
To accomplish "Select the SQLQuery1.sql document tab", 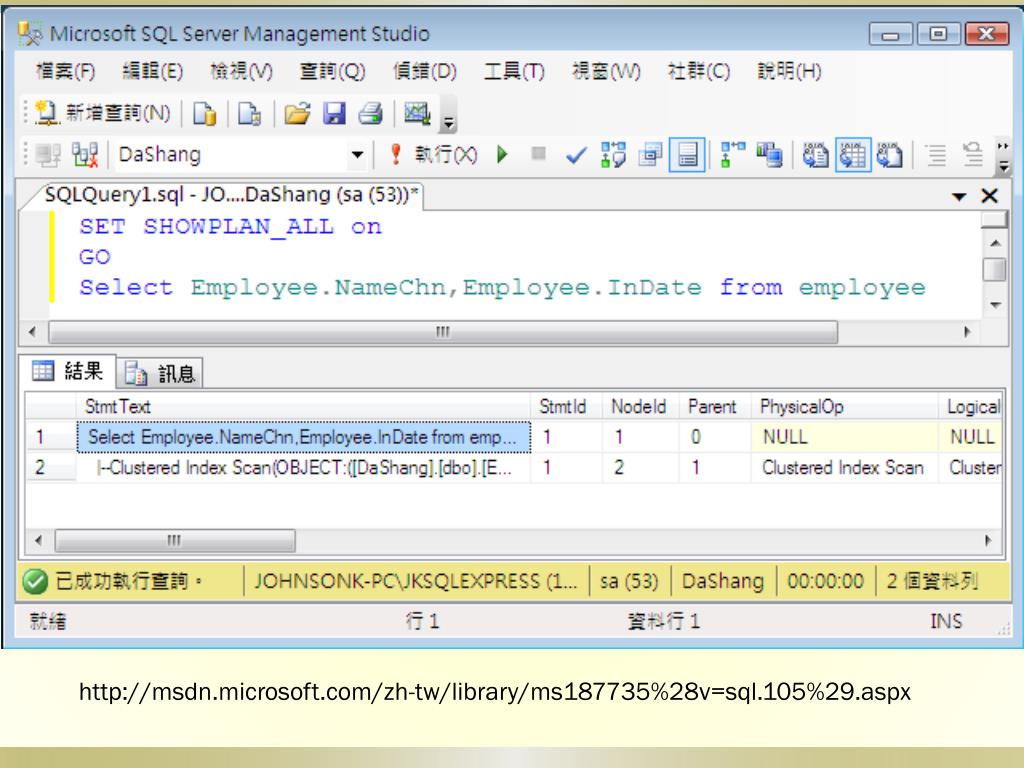I will [x=230, y=195].
